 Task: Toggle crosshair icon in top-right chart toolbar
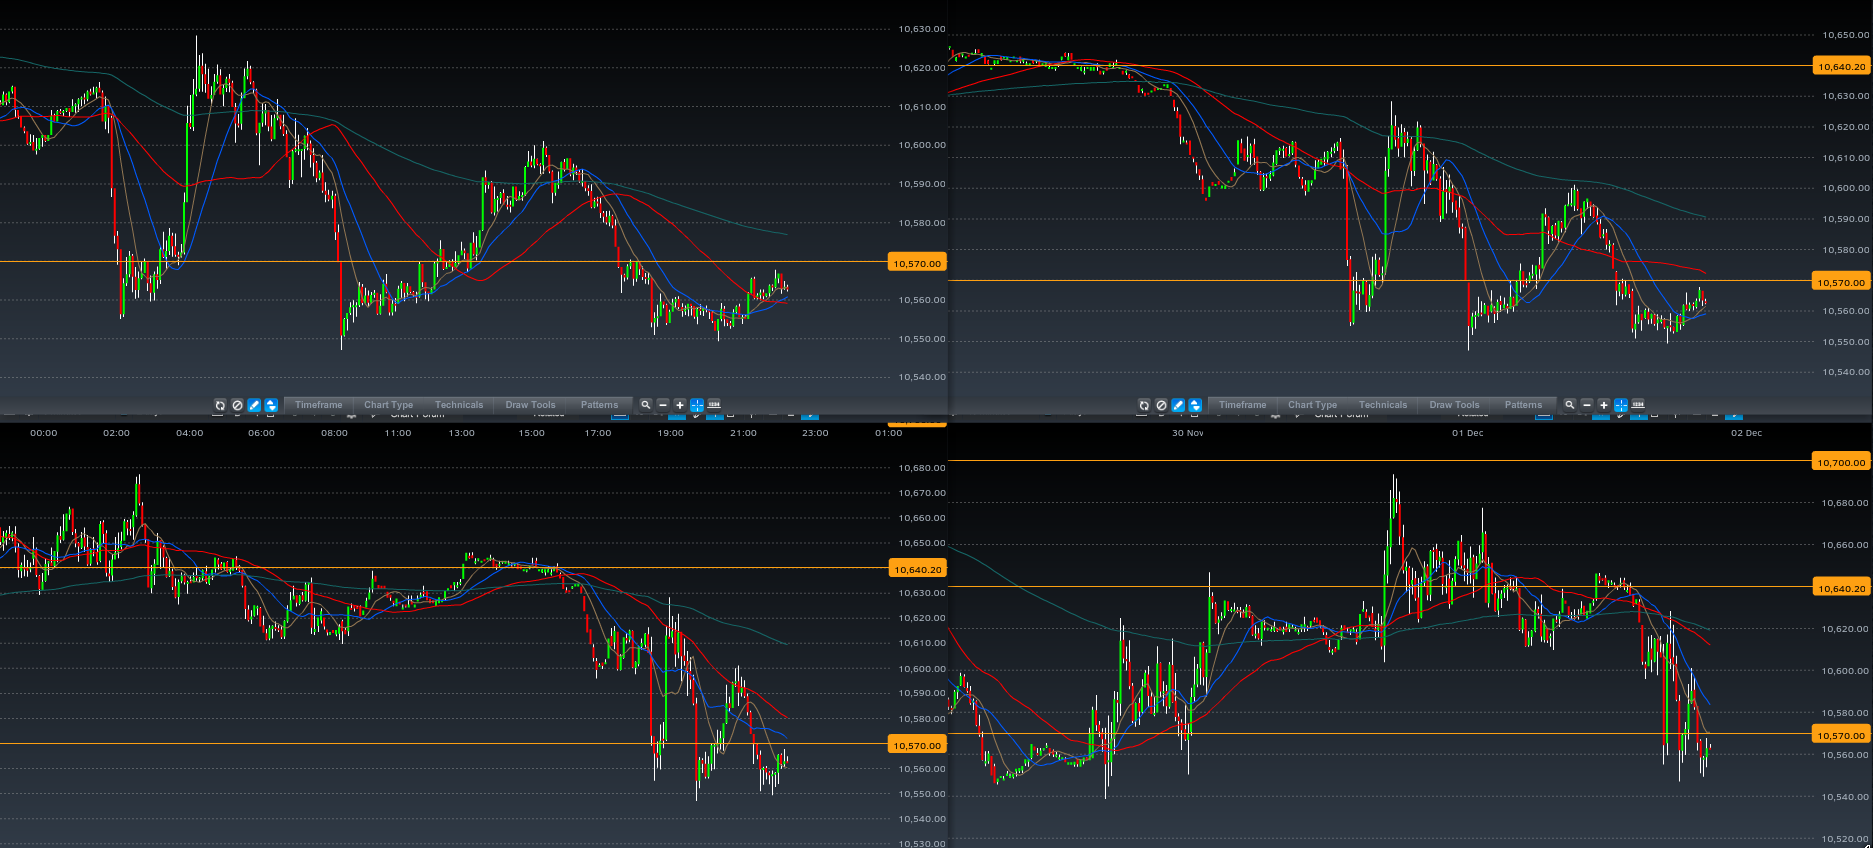pyautogui.click(x=1621, y=405)
